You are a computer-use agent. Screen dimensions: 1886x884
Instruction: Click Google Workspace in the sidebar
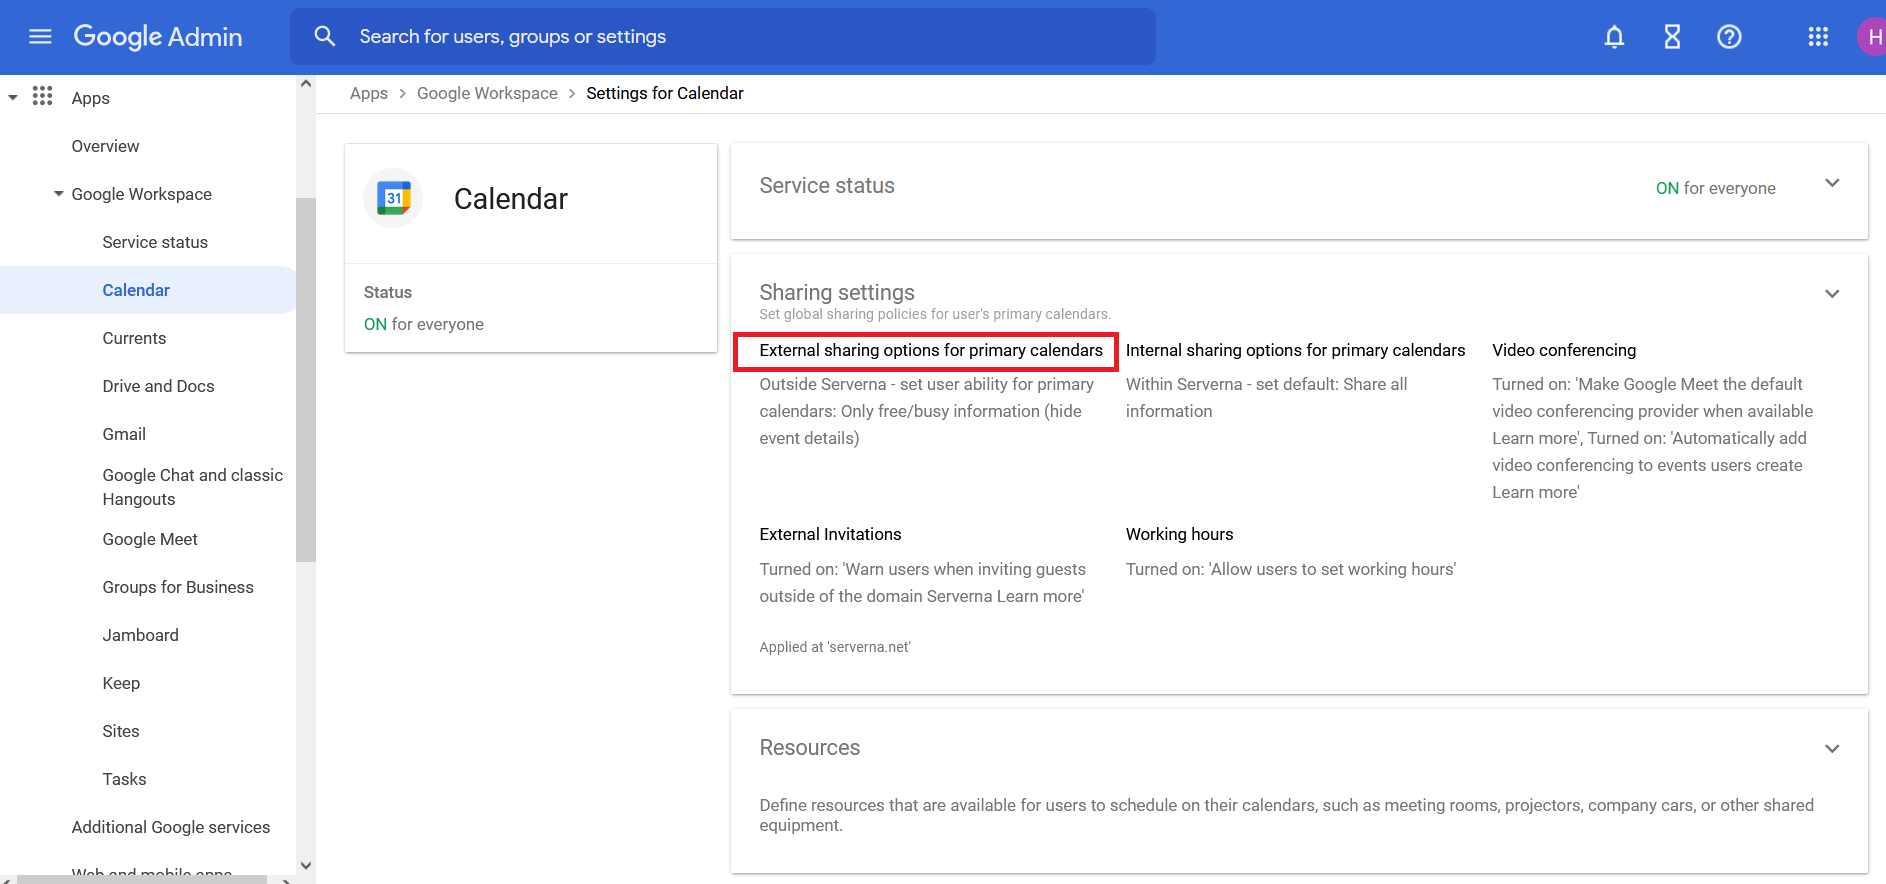pyautogui.click(x=141, y=194)
